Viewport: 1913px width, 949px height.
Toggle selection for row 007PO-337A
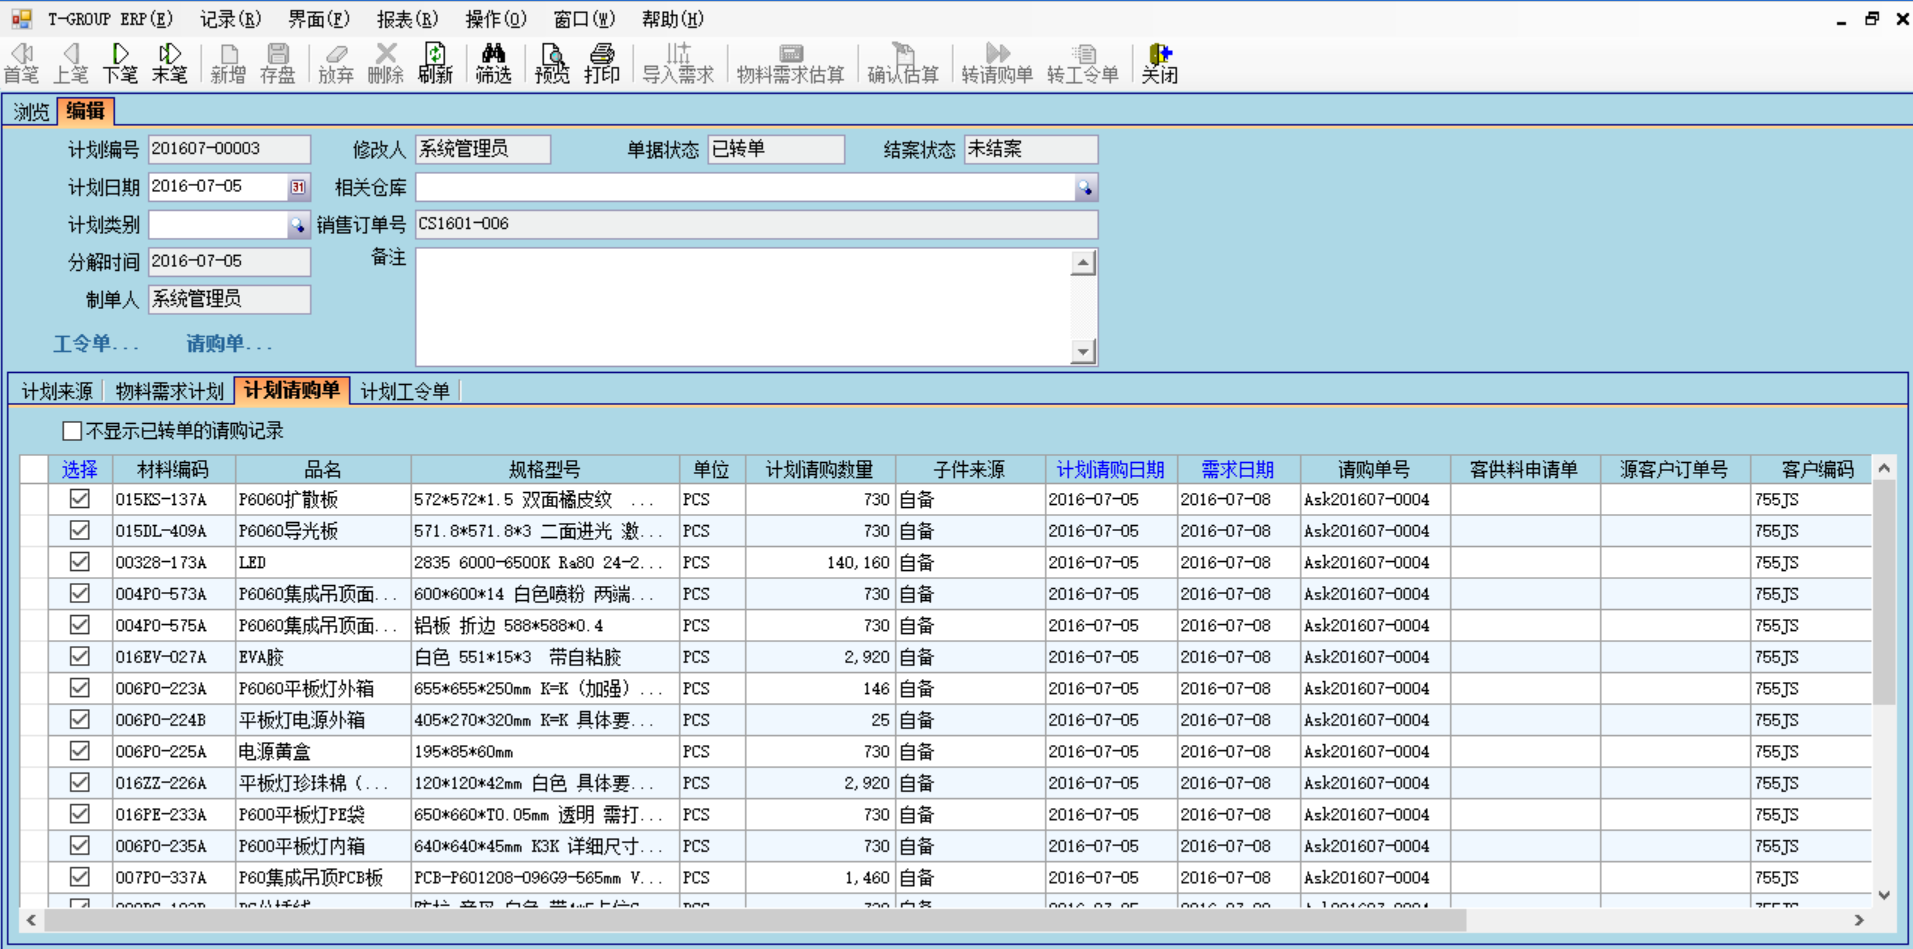click(80, 877)
